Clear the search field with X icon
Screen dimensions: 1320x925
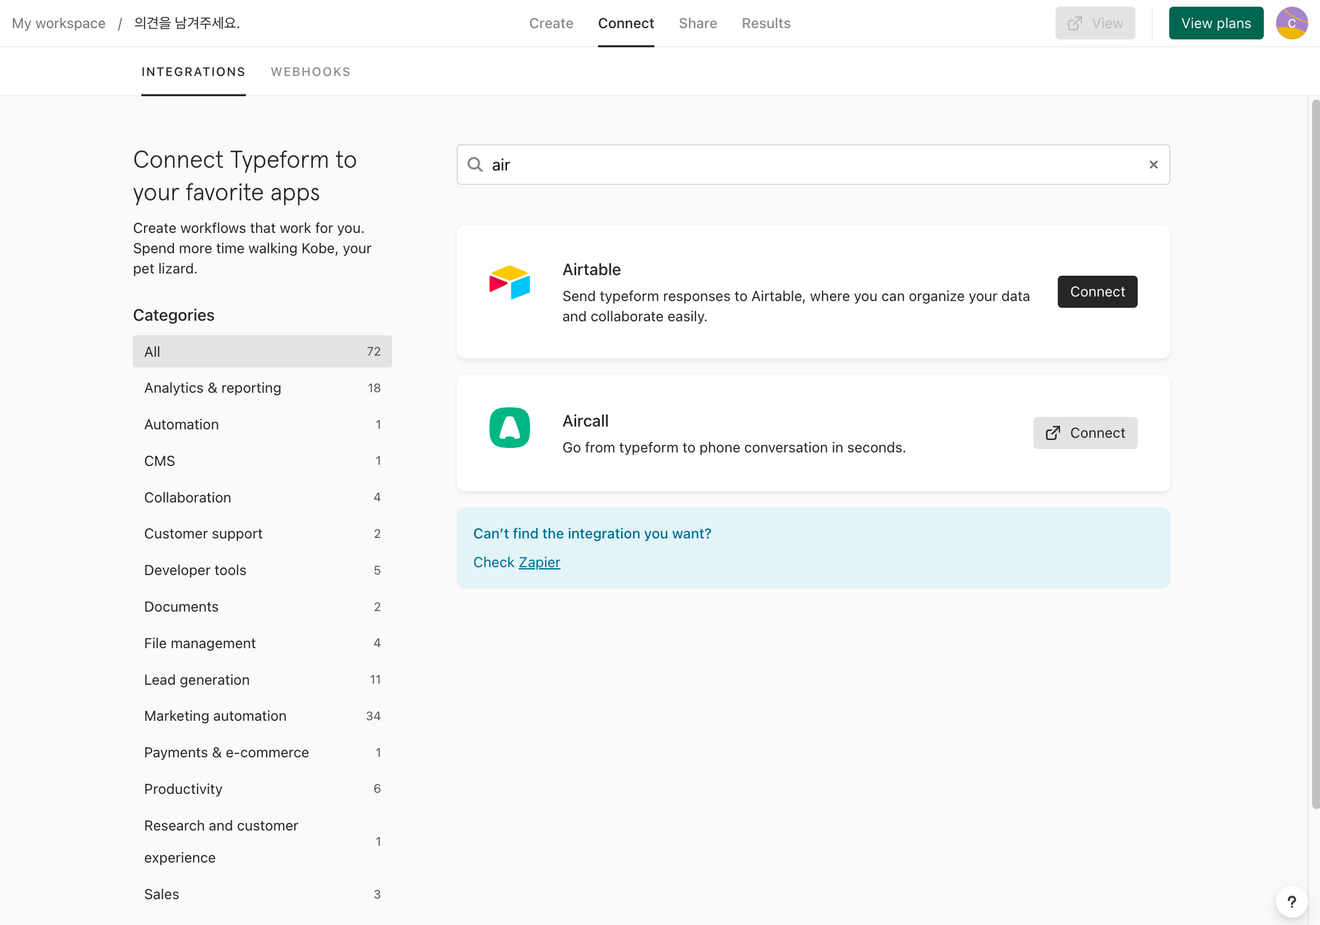[x=1153, y=165]
